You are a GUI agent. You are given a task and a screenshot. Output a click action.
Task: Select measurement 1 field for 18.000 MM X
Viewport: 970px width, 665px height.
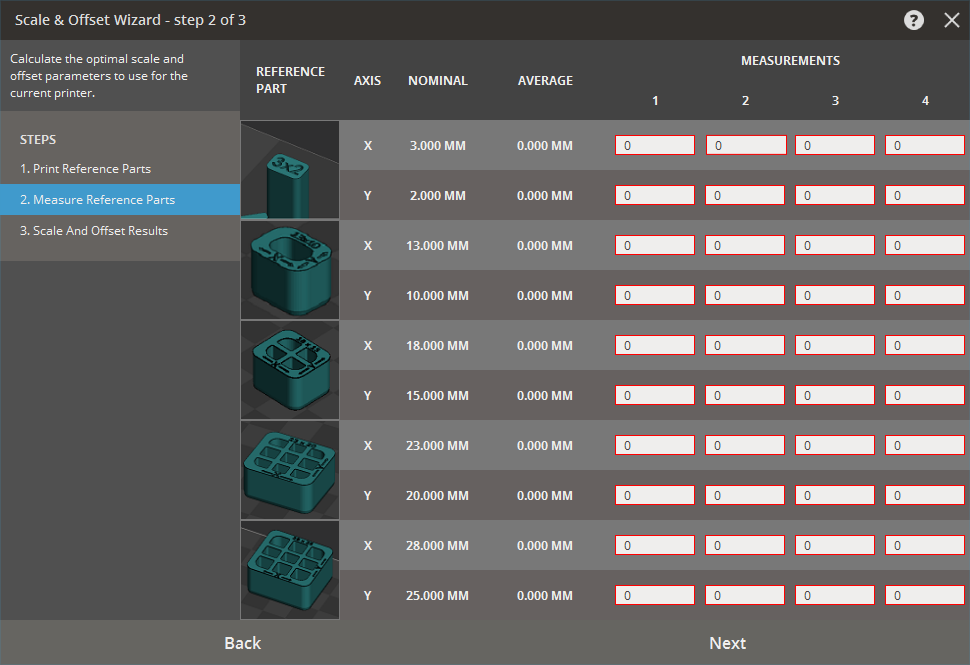click(x=655, y=346)
